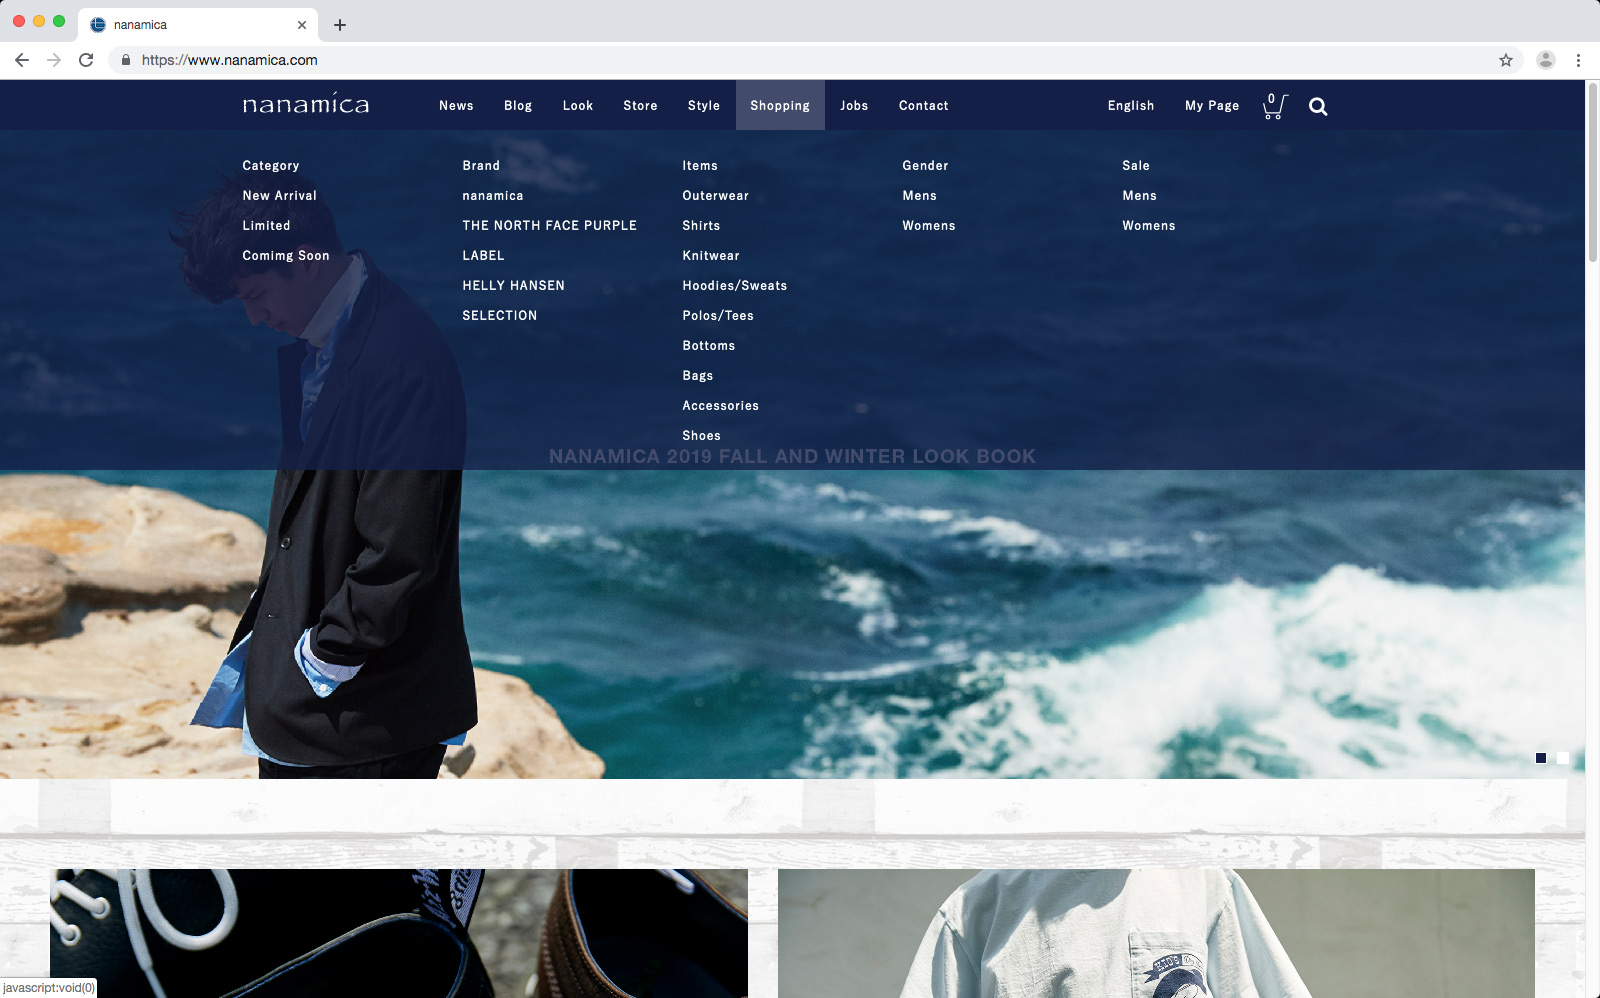
Task: Choose THE NORTH FACE PURPLE brand
Action: 549,226
